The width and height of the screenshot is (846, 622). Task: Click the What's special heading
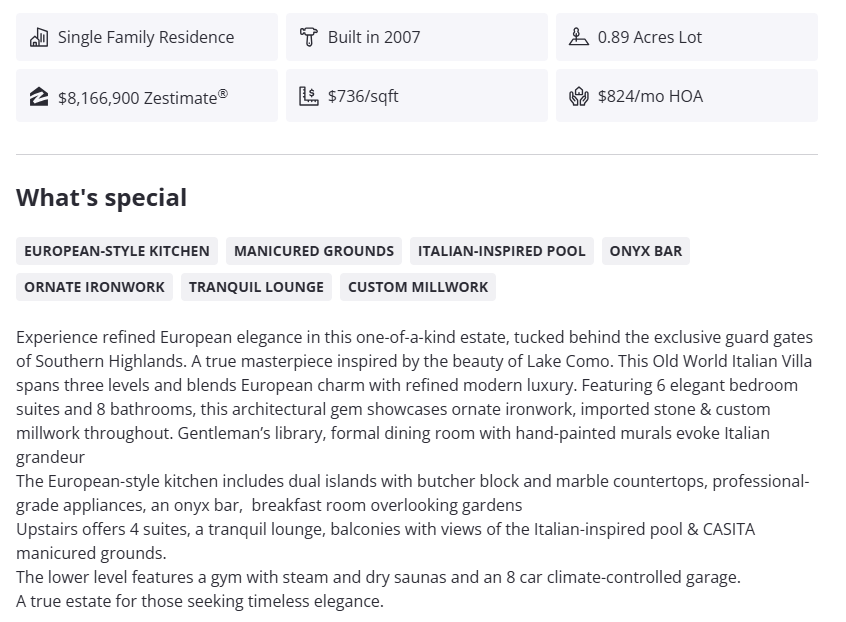pyautogui.click(x=101, y=197)
